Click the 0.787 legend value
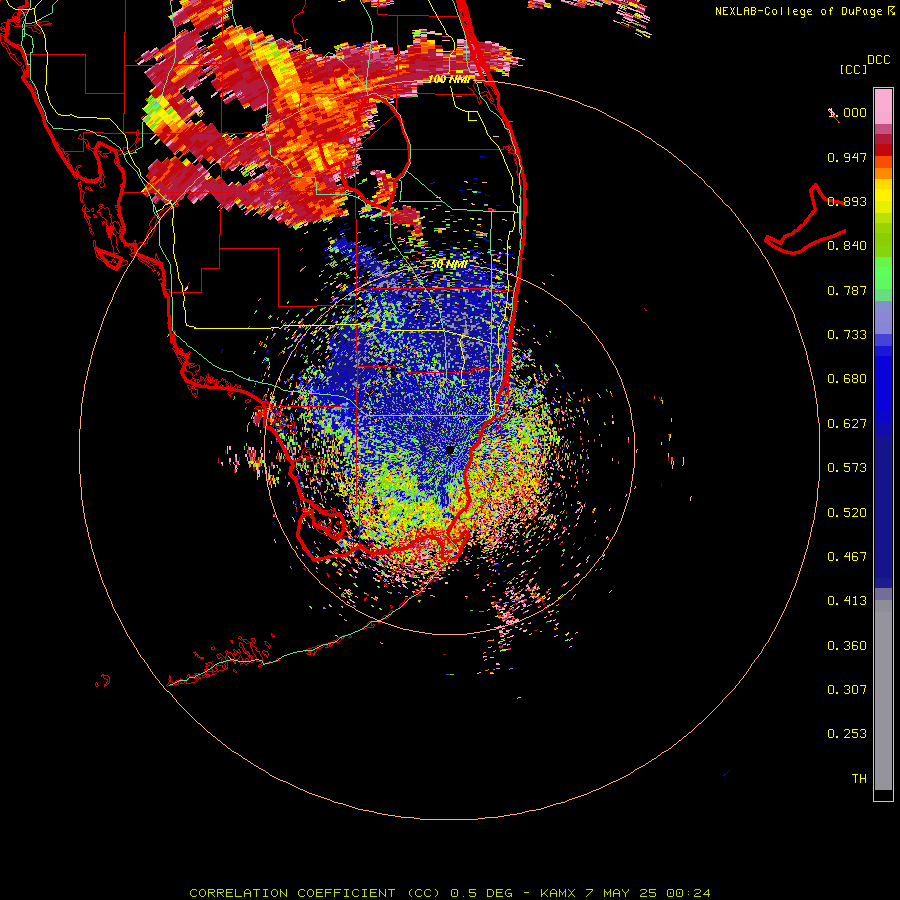The image size is (900, 900). tap(847, 290)
